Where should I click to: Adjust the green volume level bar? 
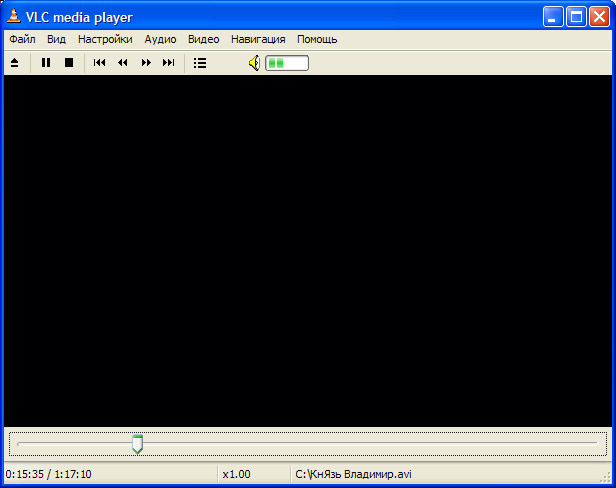pyautogui.click(x=287, y=63)
